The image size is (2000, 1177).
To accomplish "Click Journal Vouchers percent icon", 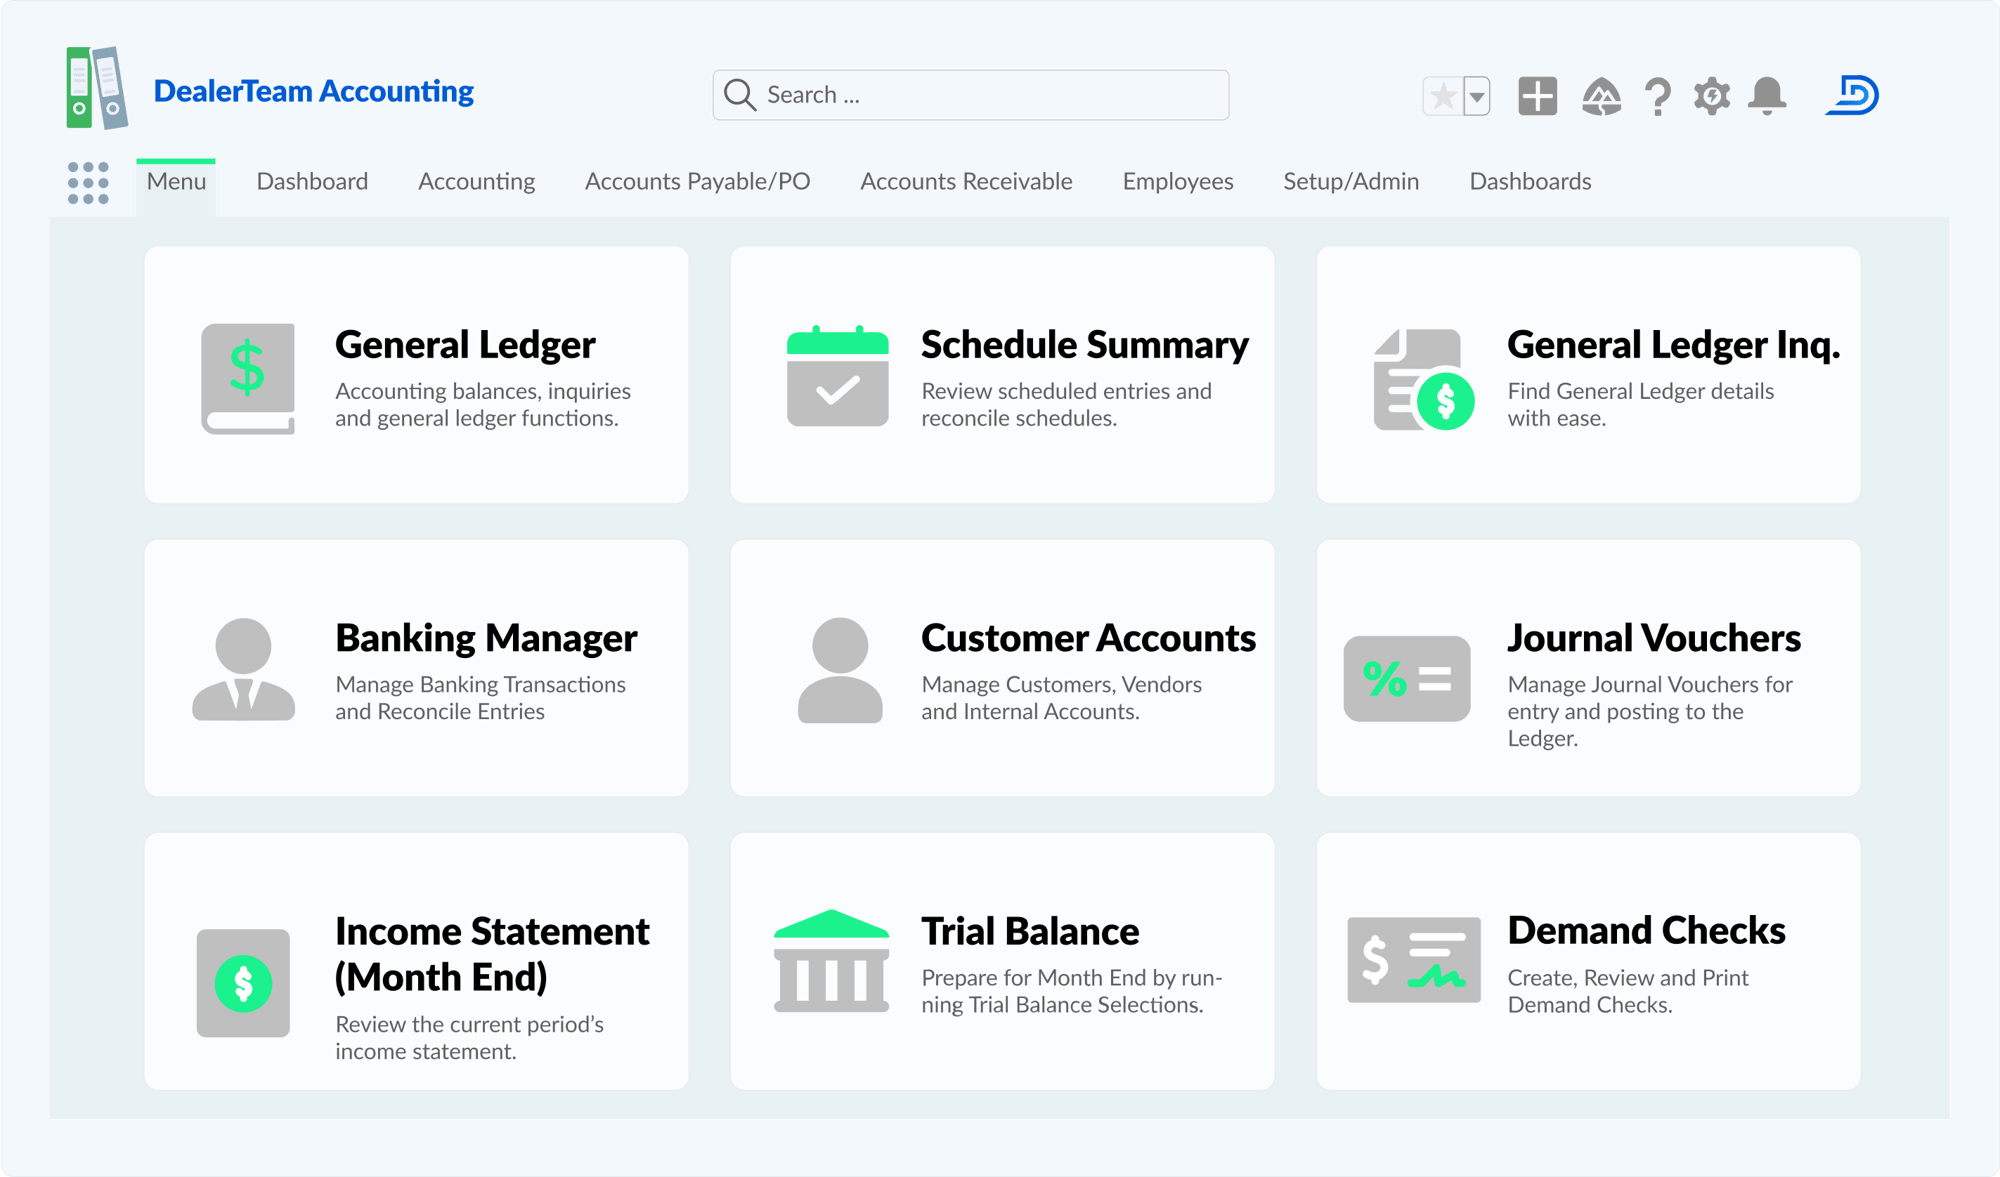I will click(1407, 679).
